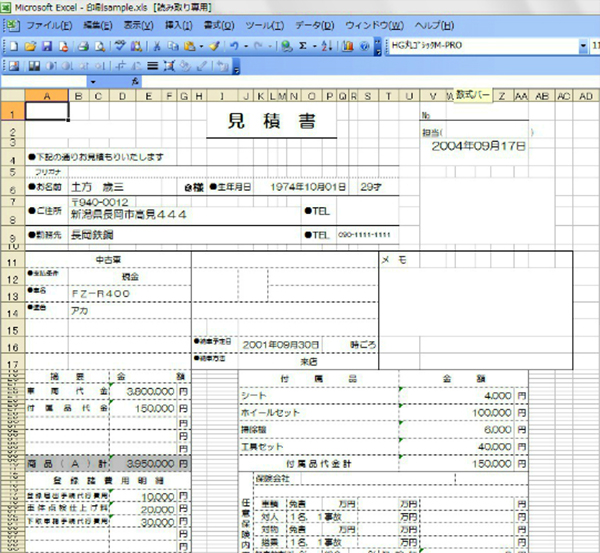Open the 挿入 menu

(x=178, y=26)
